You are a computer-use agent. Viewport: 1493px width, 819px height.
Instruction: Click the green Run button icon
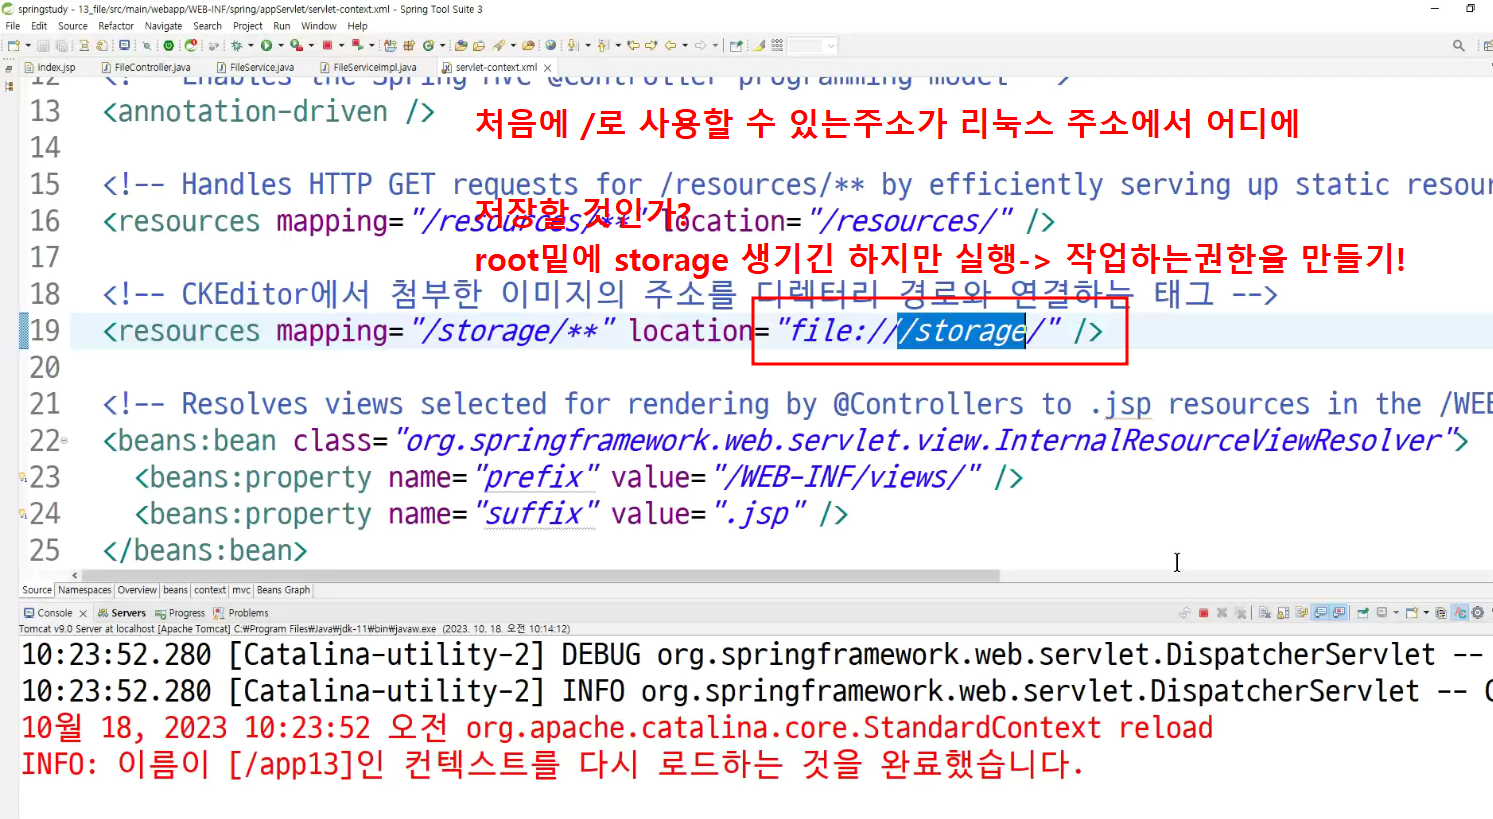(266, 45)
